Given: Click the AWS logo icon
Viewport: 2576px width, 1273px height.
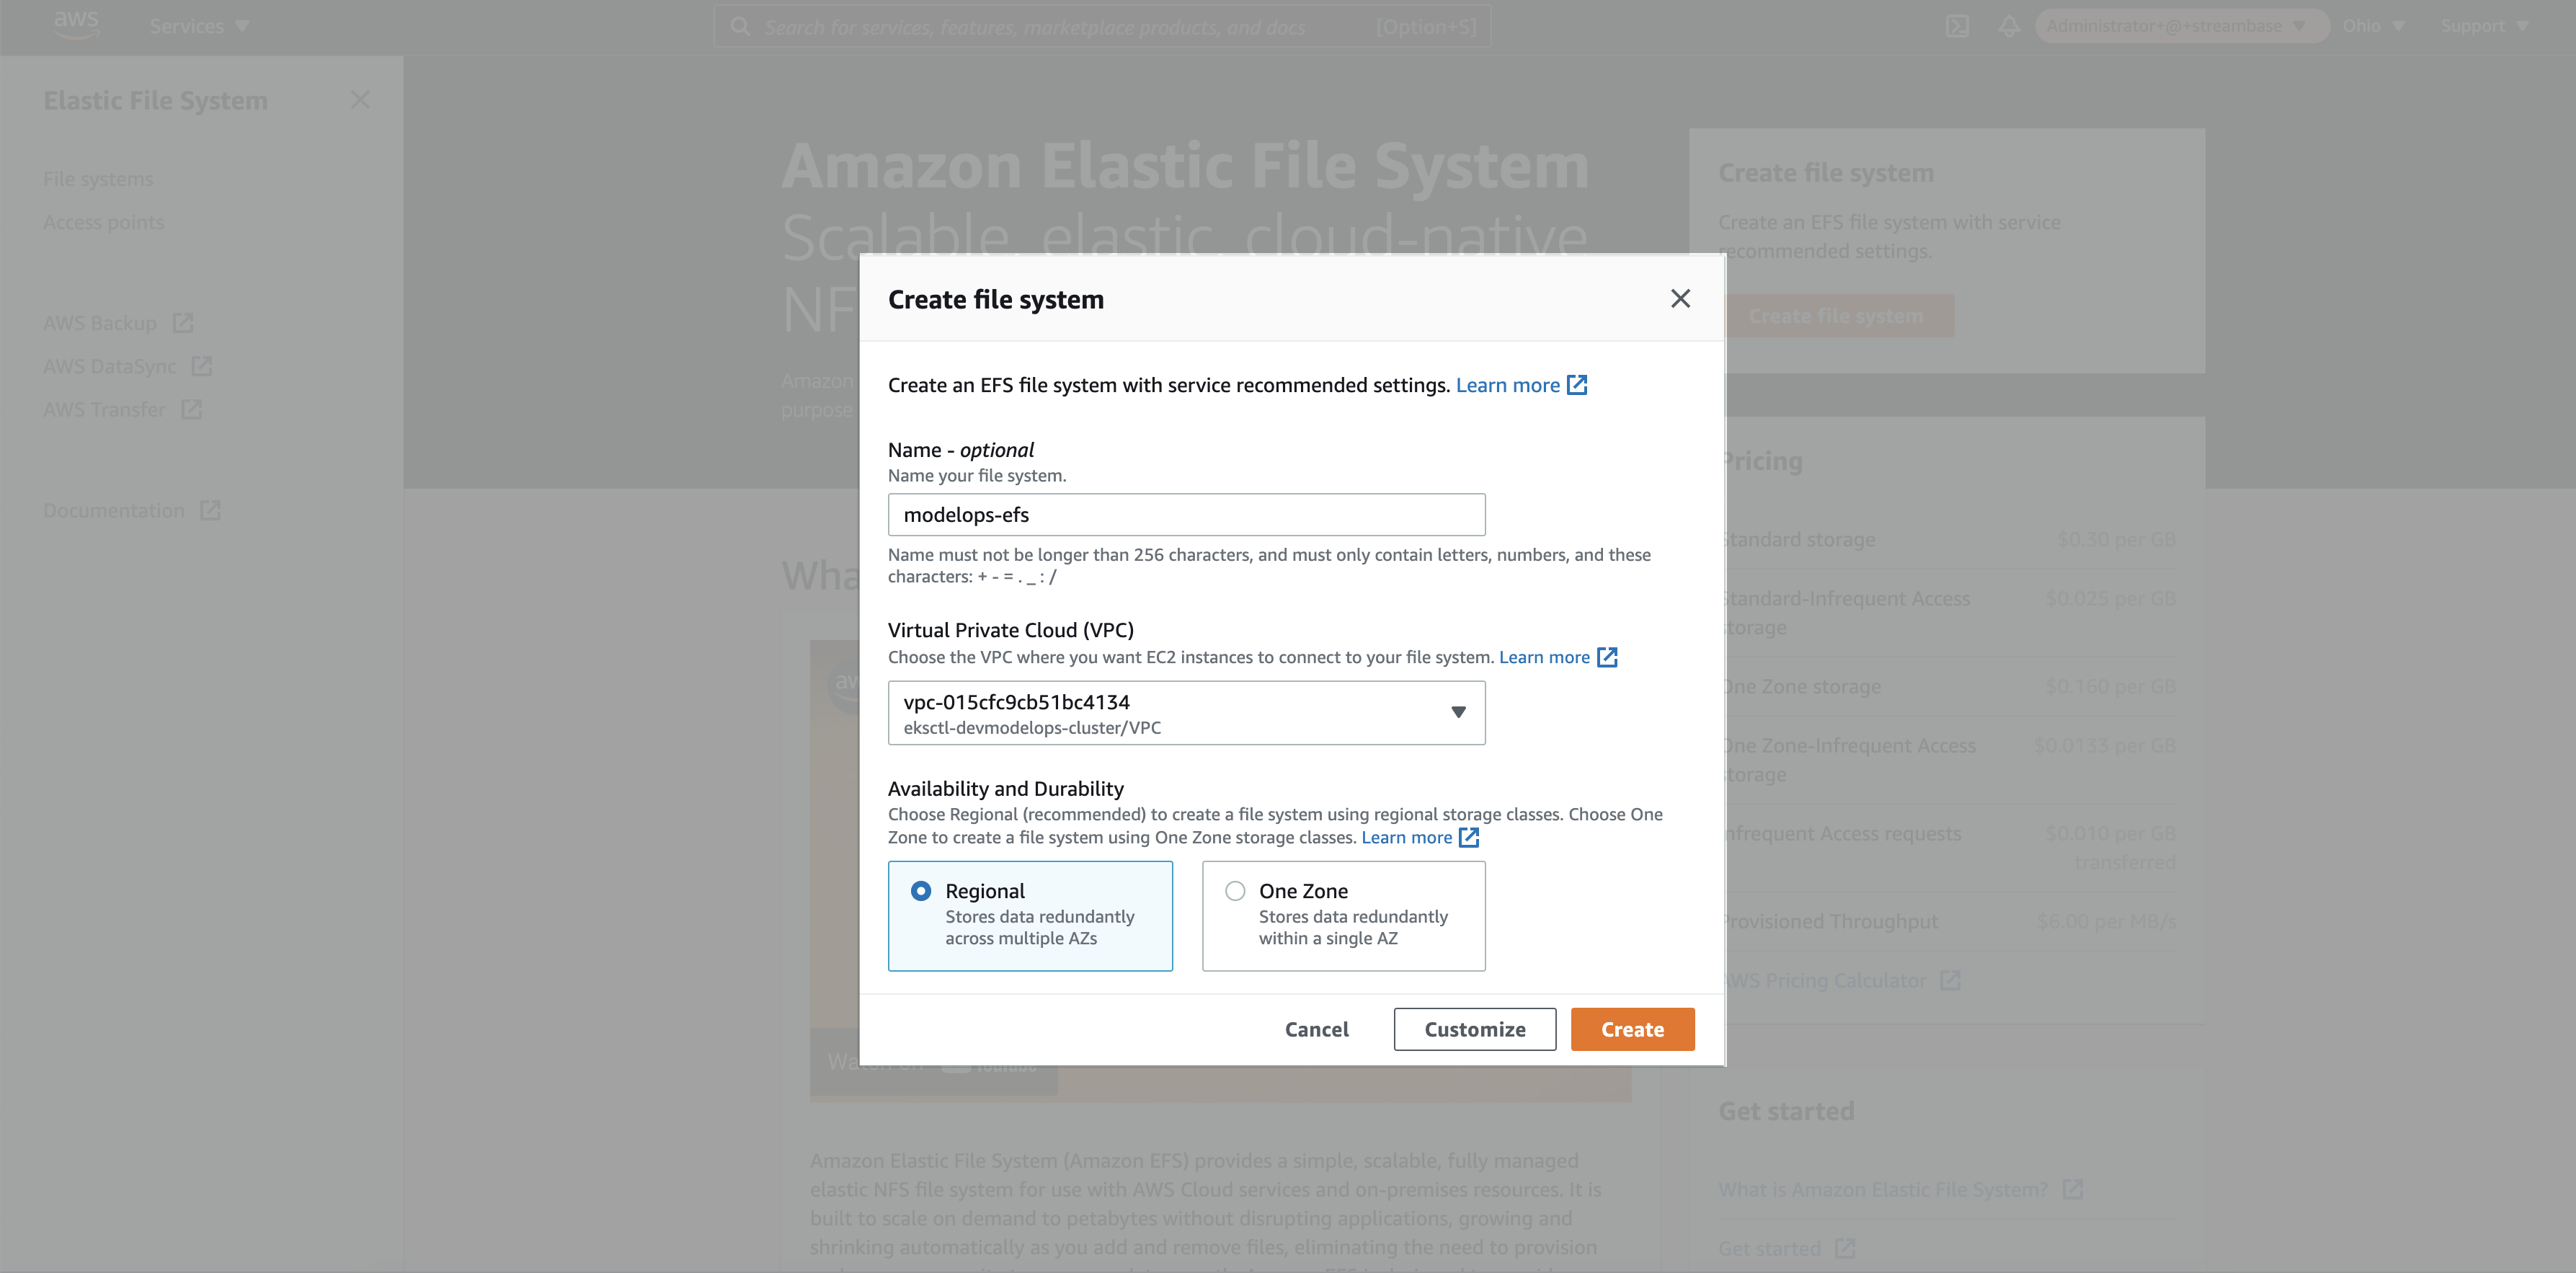Looking at the screenshot, I should click(76, 24).
